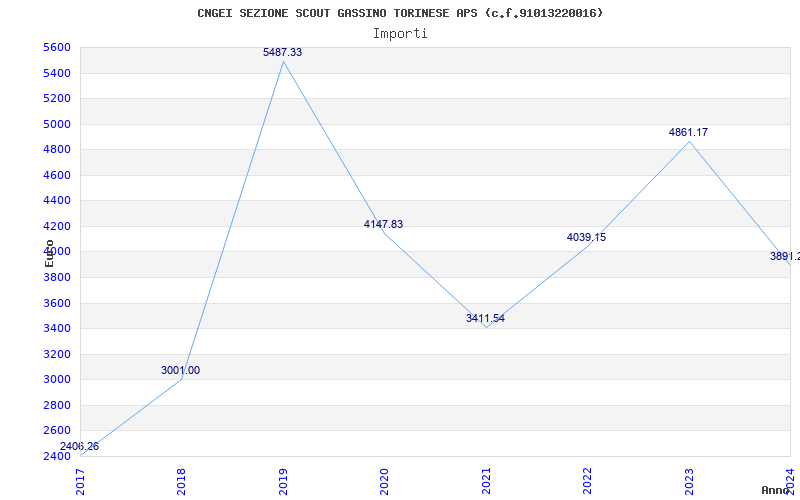Click the y-axis value 4400
Viewport: 800px width, 500px height.
[x=57, y=201]
